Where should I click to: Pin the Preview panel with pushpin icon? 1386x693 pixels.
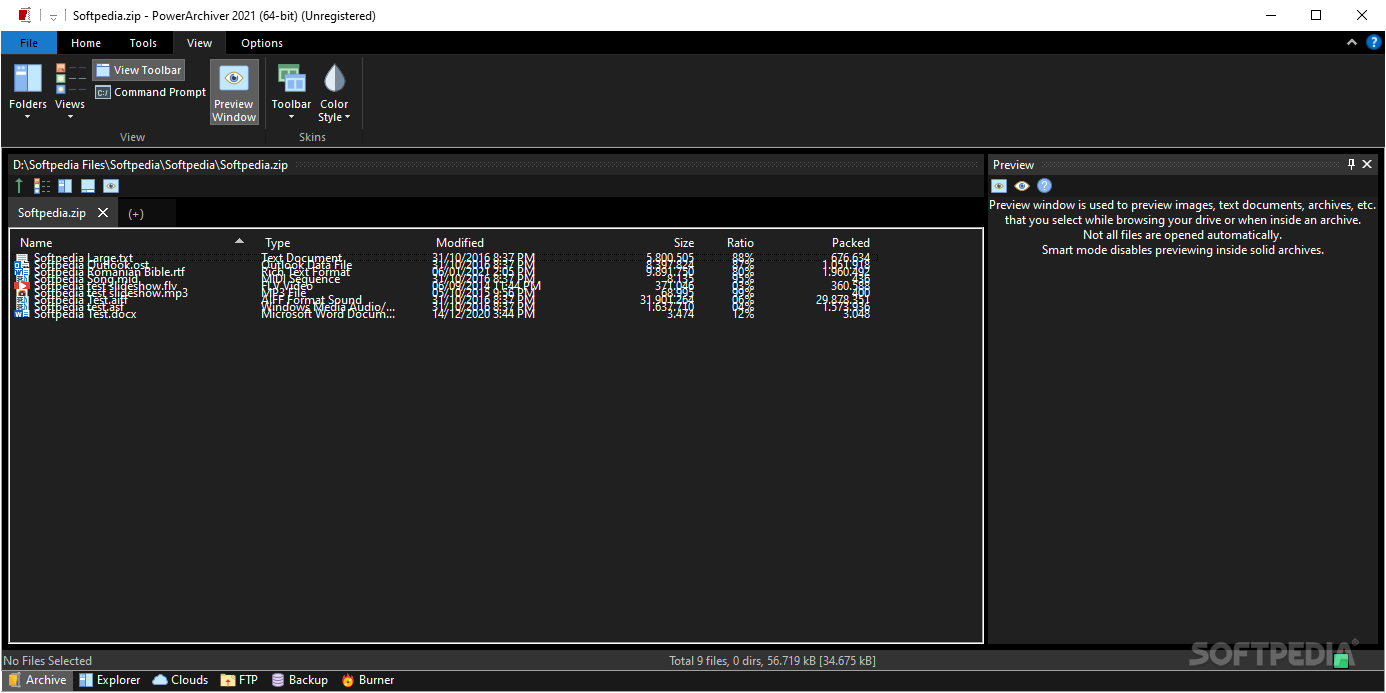1351,164
